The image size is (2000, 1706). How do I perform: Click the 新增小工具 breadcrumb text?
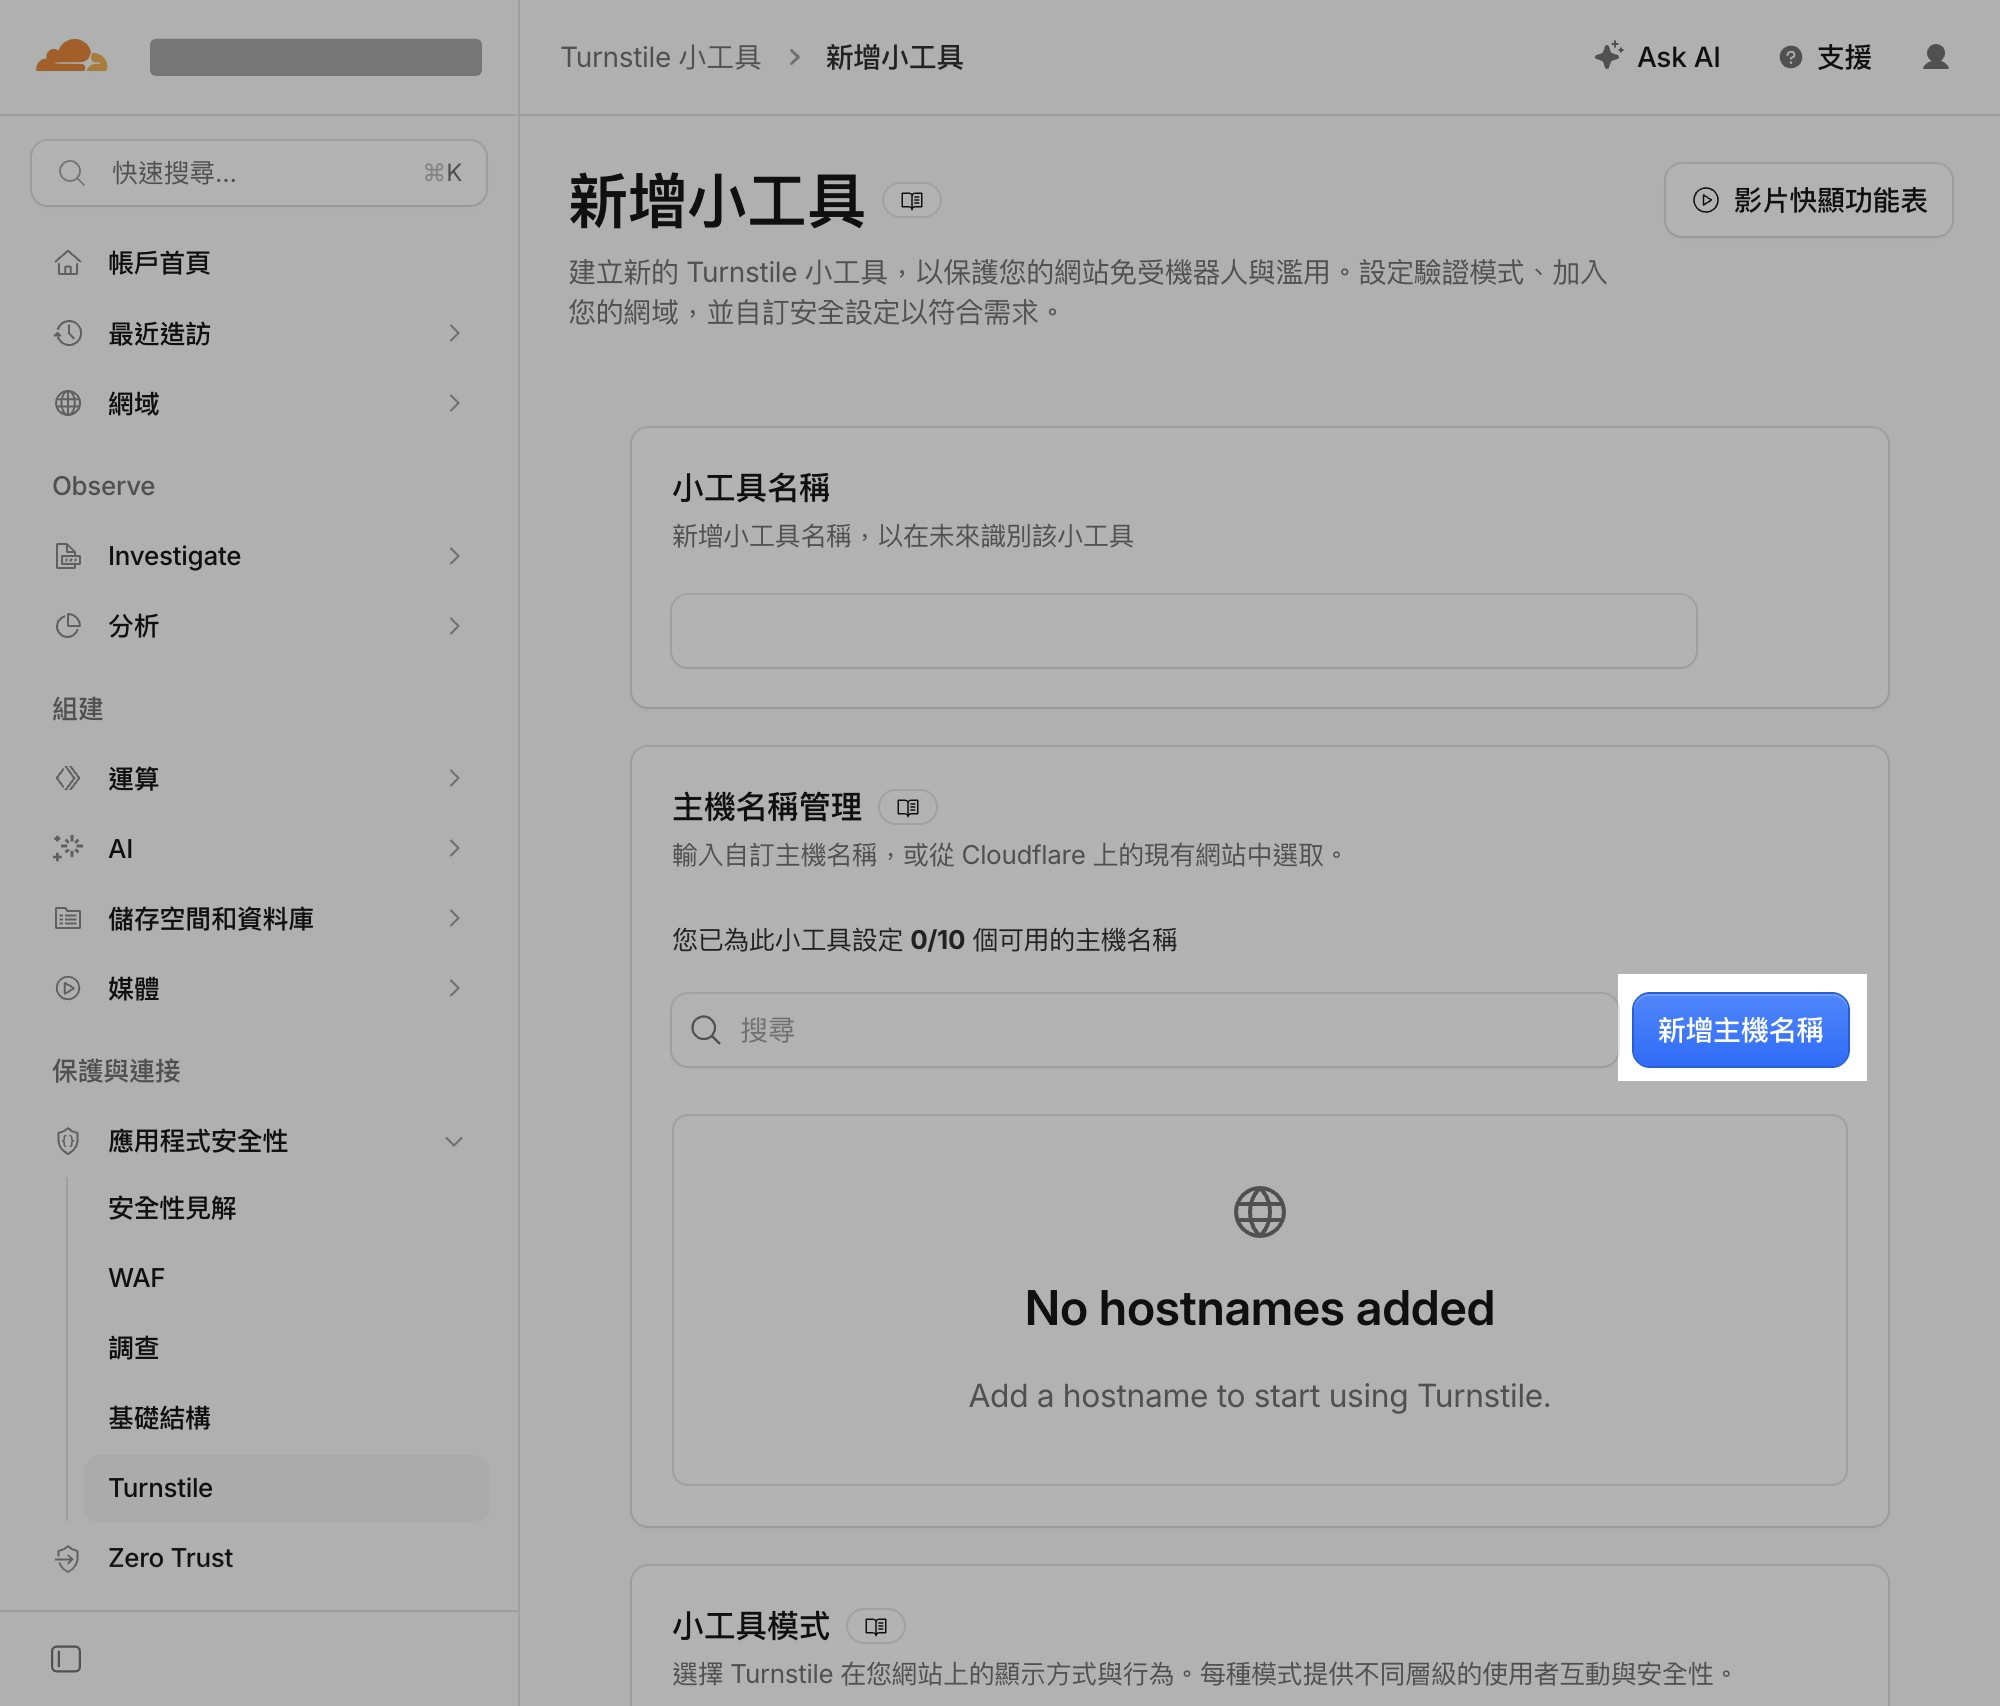894,57
